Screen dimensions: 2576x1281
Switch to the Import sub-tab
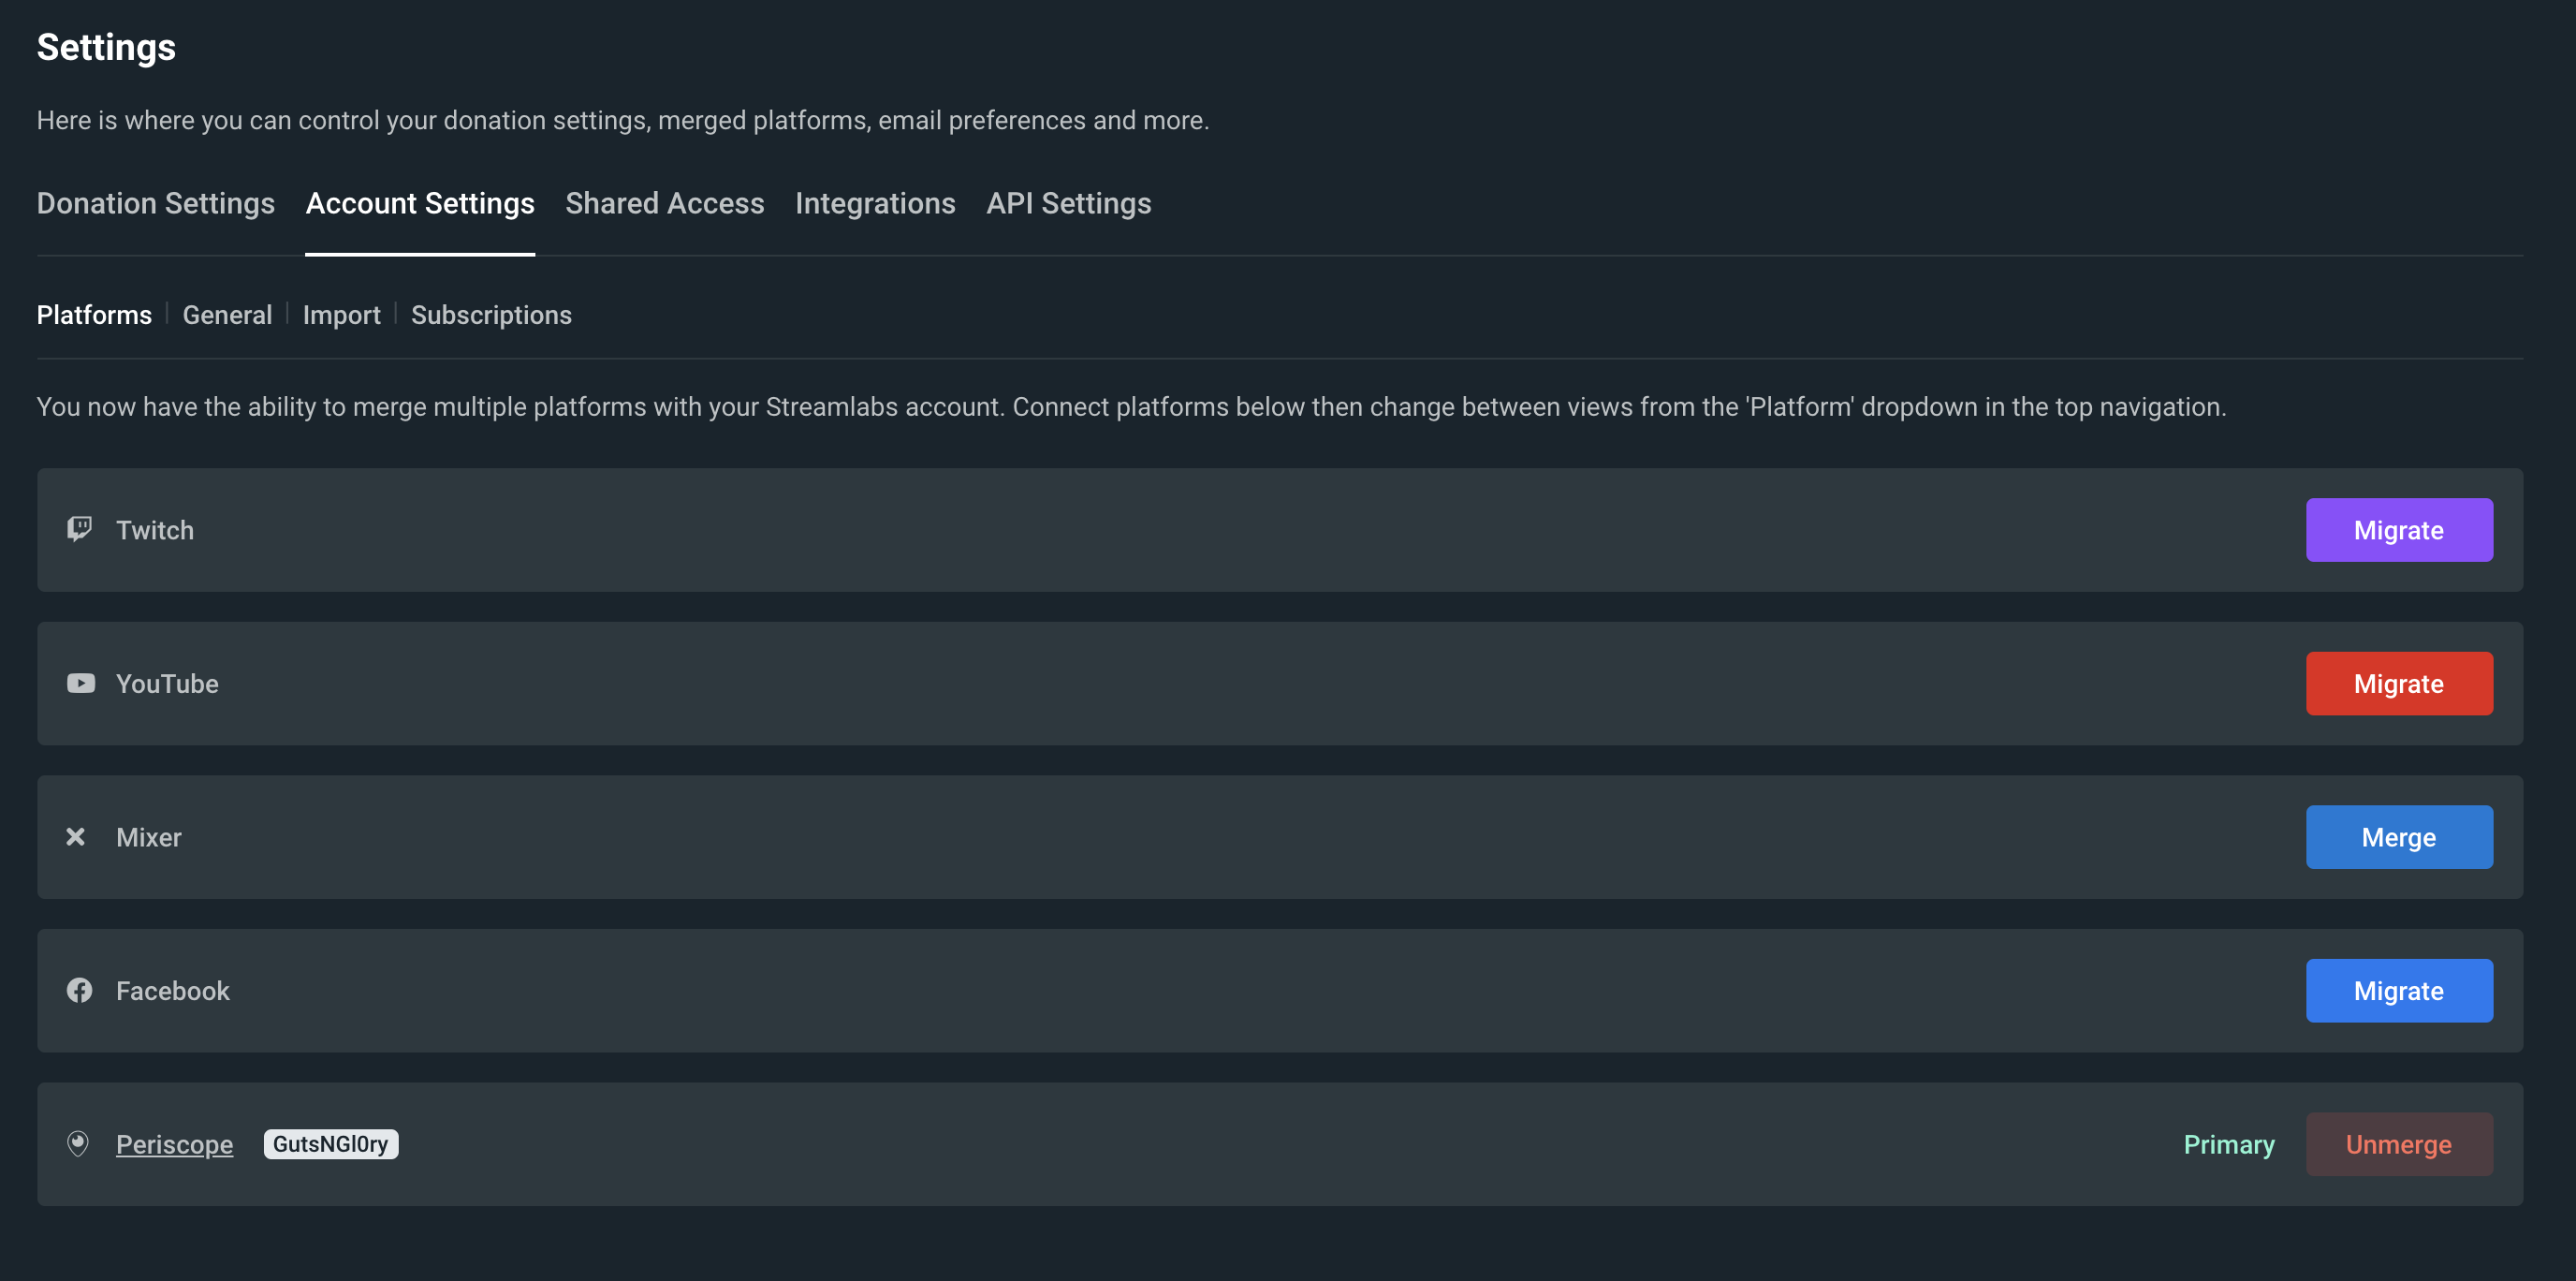(341, 315)
